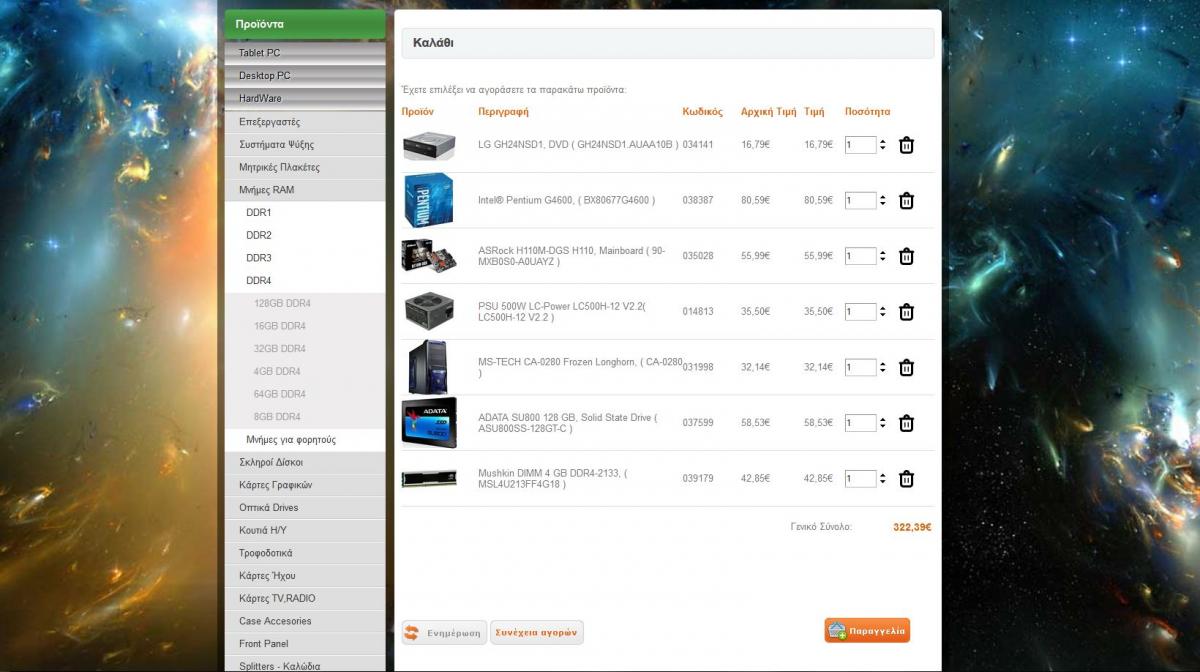
Task: Remove Intel Pentium G4600 with trash icon
Action: [x=906, y=201]
